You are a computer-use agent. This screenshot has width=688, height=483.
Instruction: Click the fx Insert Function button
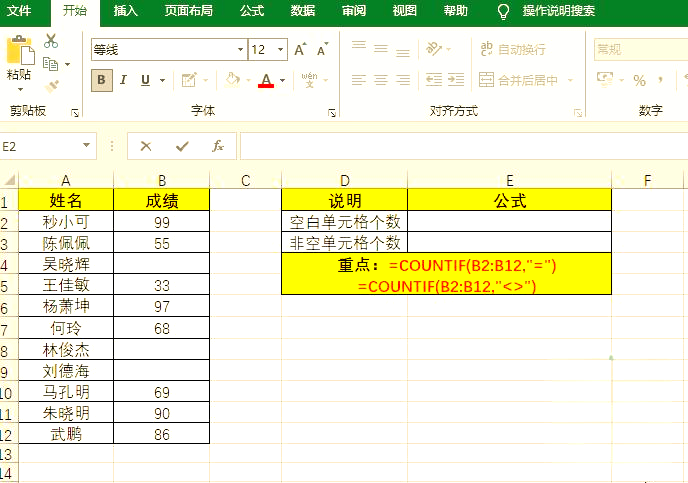pyautogui.click(x=218, y=146)
